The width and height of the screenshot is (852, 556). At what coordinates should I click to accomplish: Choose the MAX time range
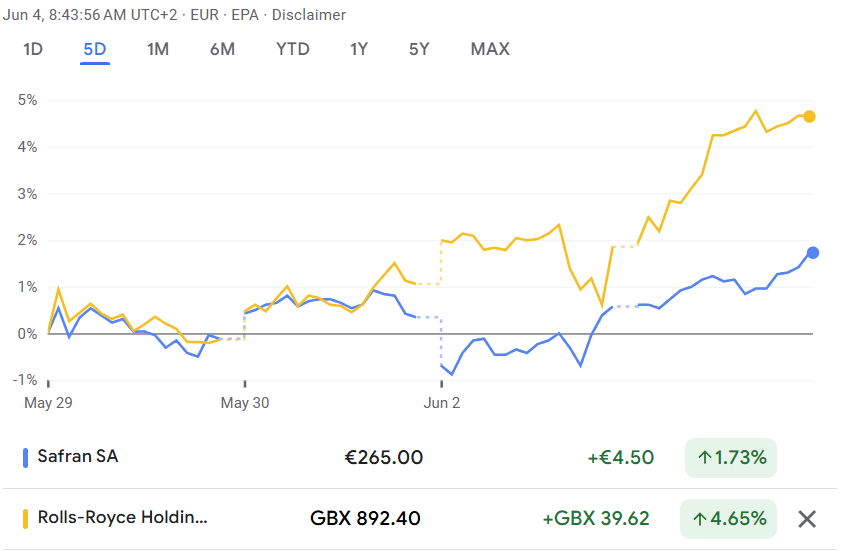click(x=490, y=49)
